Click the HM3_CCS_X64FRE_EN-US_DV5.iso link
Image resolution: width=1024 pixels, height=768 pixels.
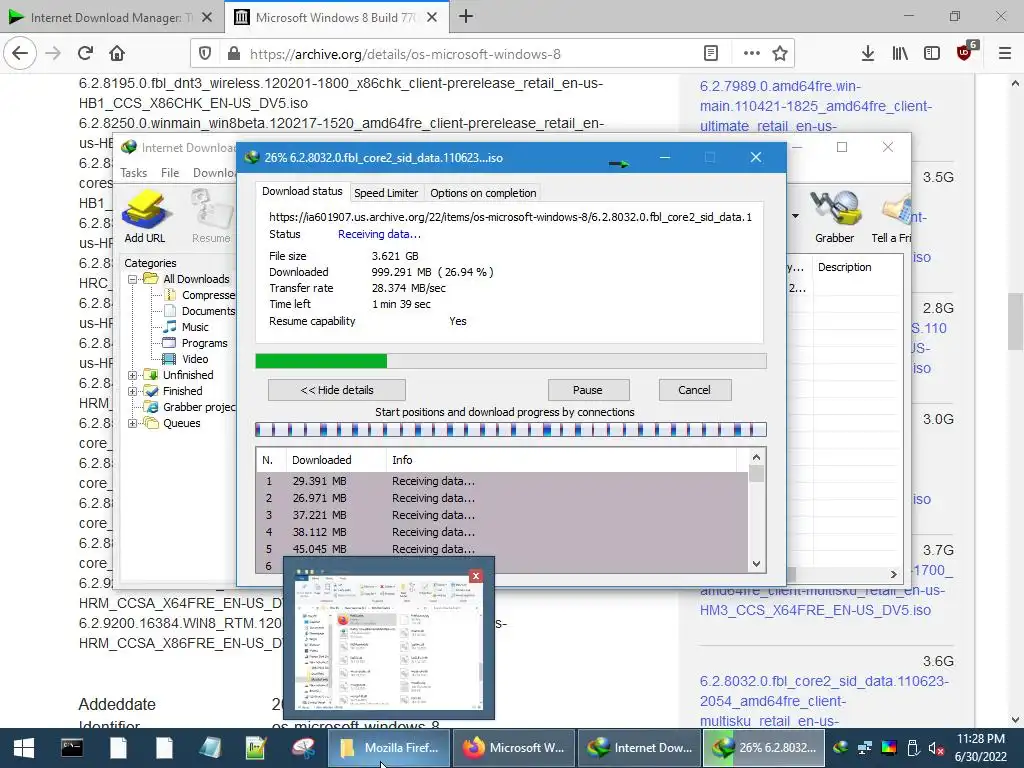pos(815,610)
